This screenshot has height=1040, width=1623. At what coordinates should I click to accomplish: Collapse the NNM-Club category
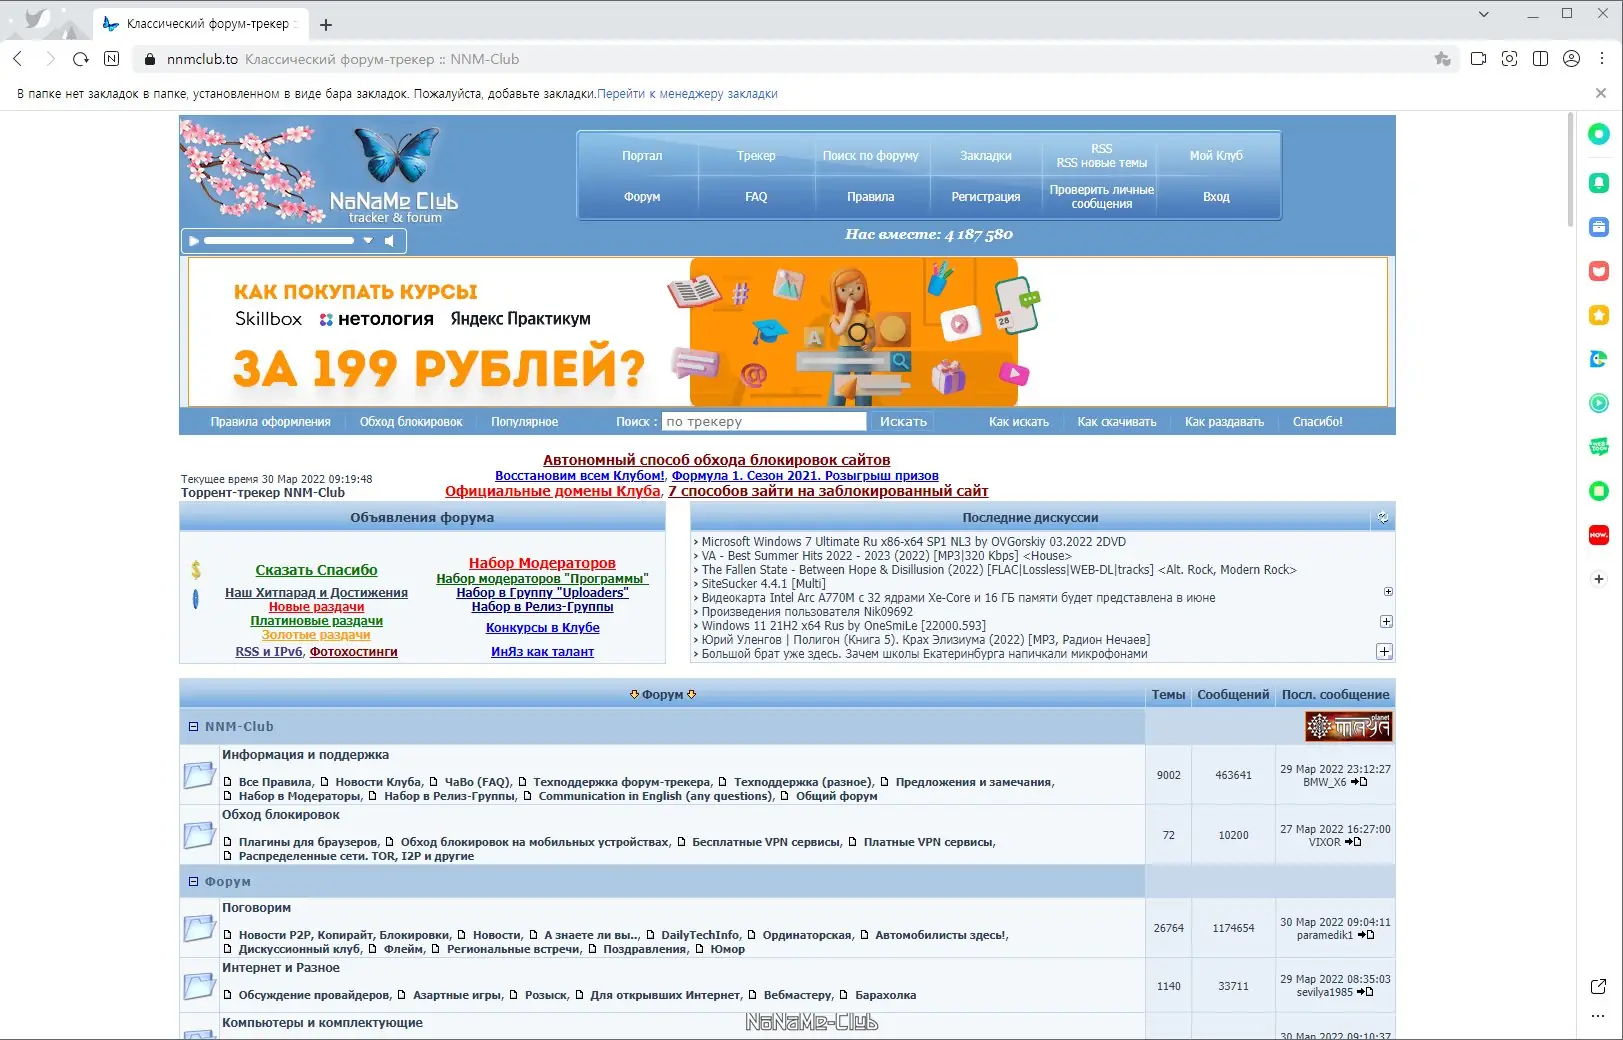tap(194, 727)
